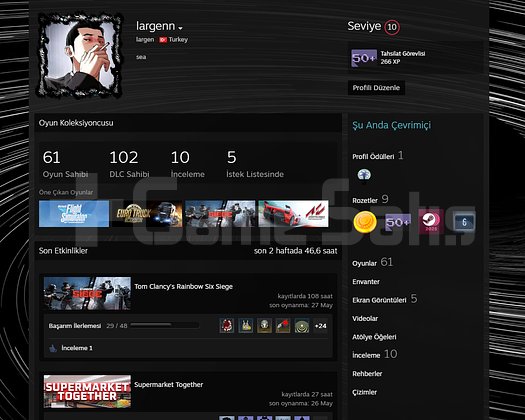Click the gold coin badge

point(365,222)
